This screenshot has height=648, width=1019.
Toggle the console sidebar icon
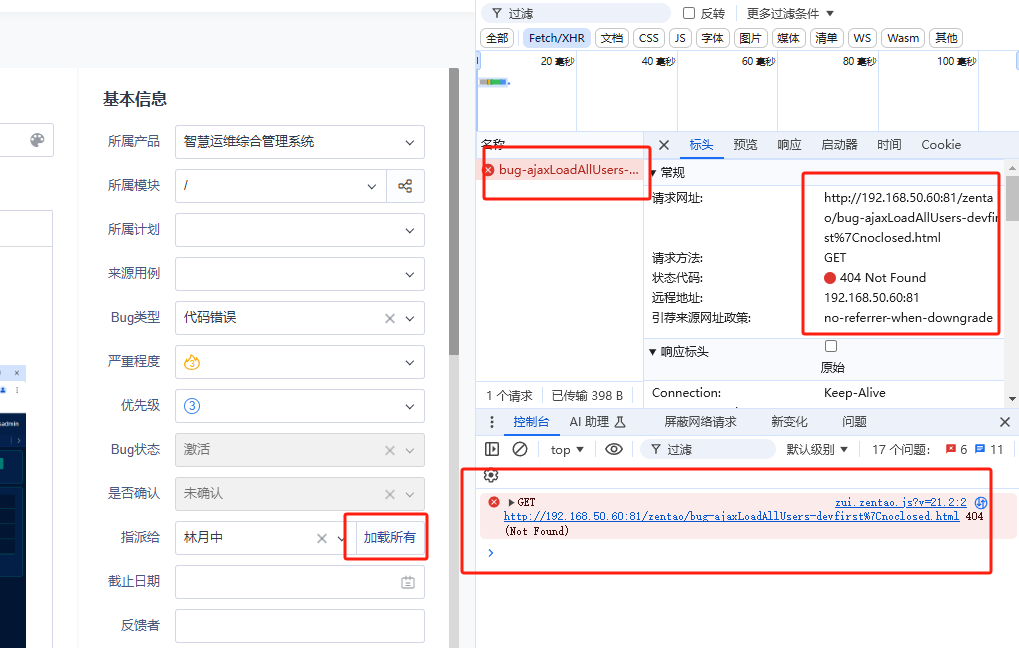[x=492, y=449]
